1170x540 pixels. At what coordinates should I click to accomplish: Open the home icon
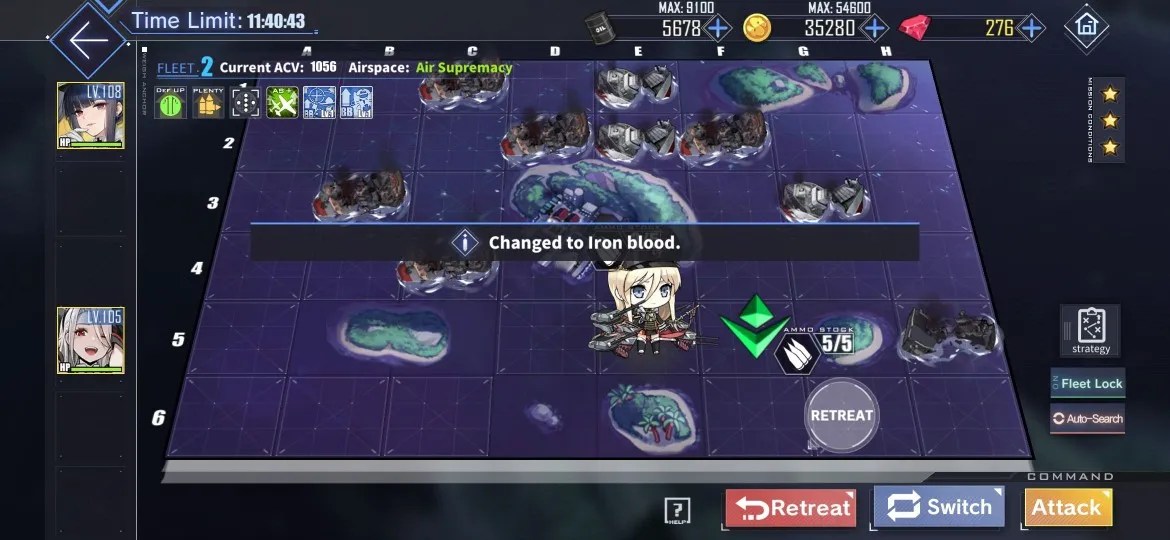(1086, 27)
